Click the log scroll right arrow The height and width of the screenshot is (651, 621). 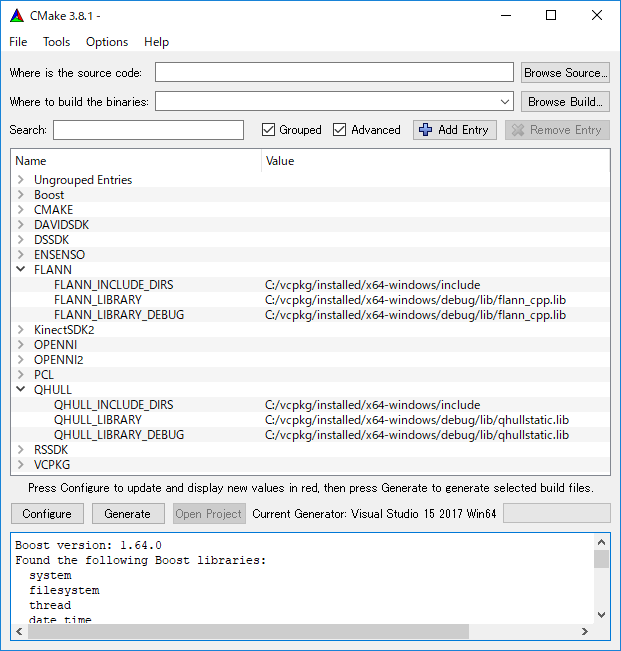tap(584, 631)
